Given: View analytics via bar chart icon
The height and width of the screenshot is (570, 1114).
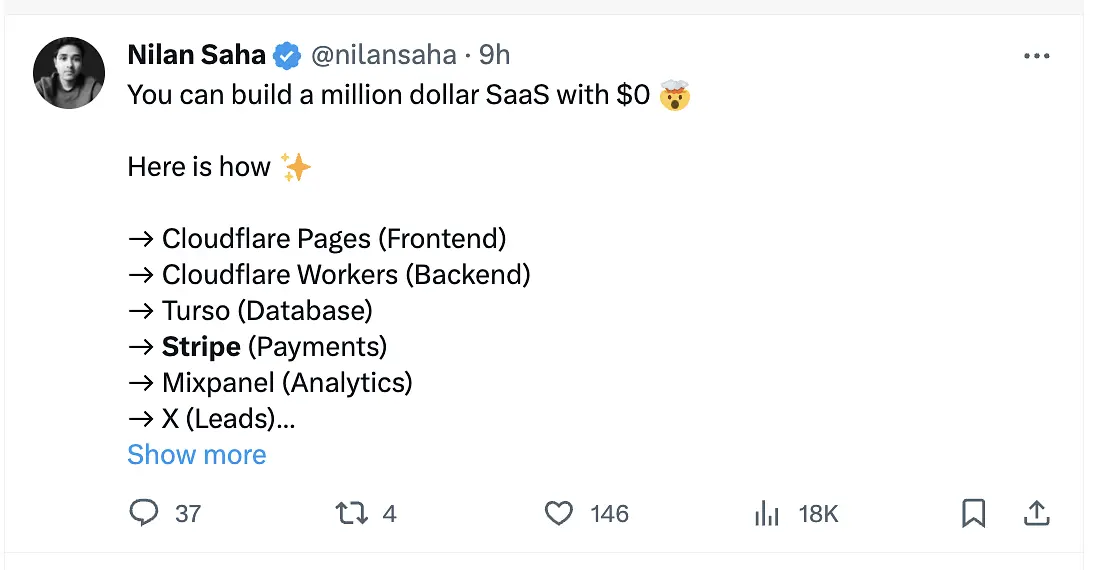Looking at the screenshot, I should point(767,513).
